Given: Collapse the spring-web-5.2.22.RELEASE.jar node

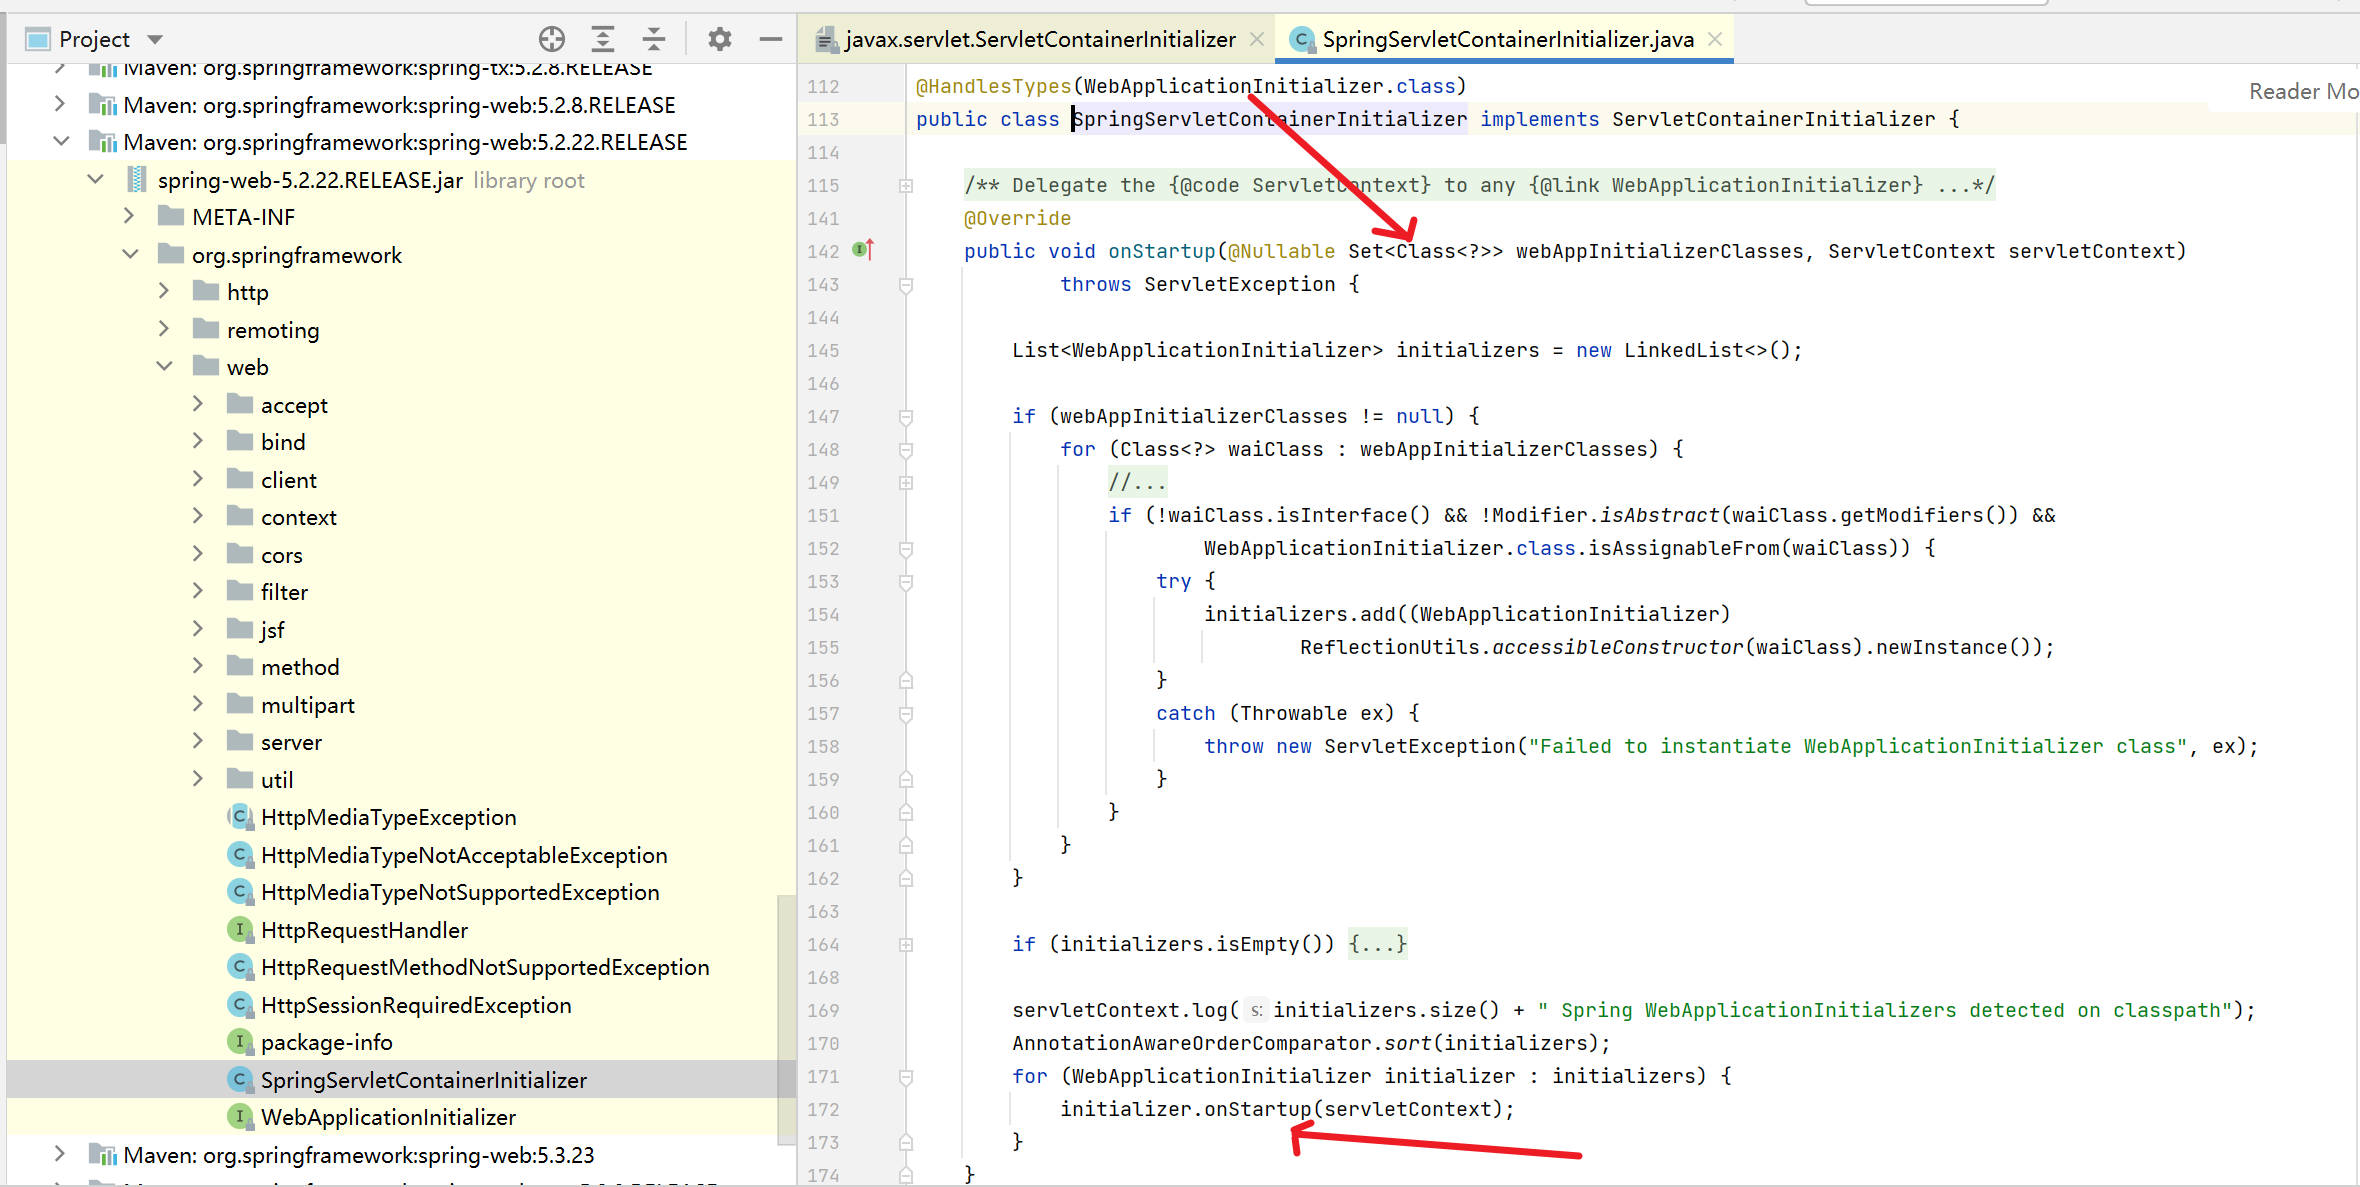Looking at the screenshot, I should point(95,179).
